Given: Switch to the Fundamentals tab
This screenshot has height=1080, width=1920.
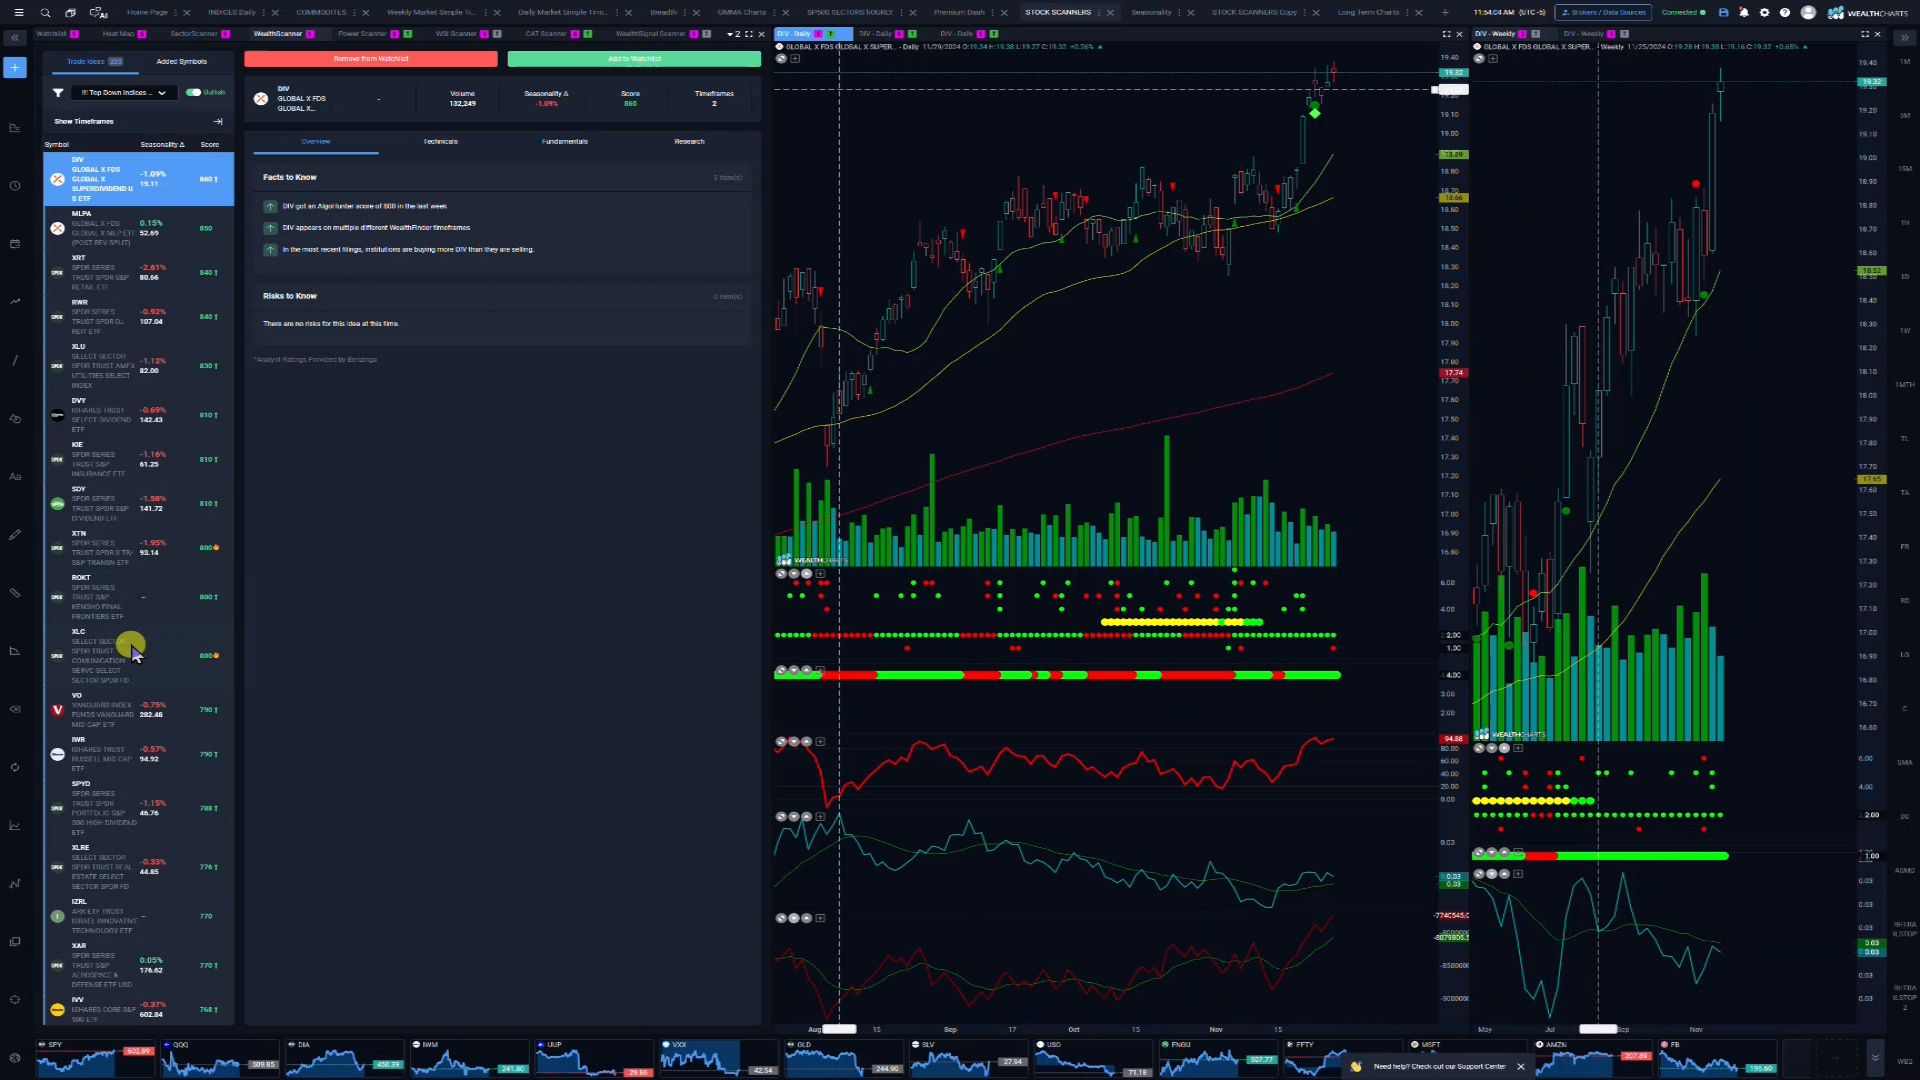Looking at the screenshot, I should [565, 142].
